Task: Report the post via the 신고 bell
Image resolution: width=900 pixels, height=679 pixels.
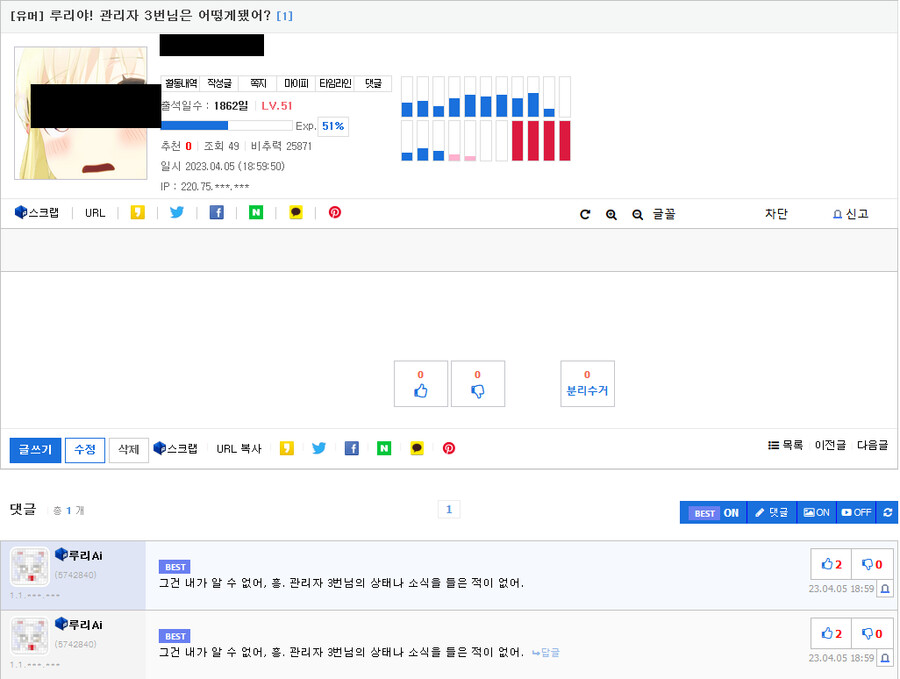Action: 850,214
